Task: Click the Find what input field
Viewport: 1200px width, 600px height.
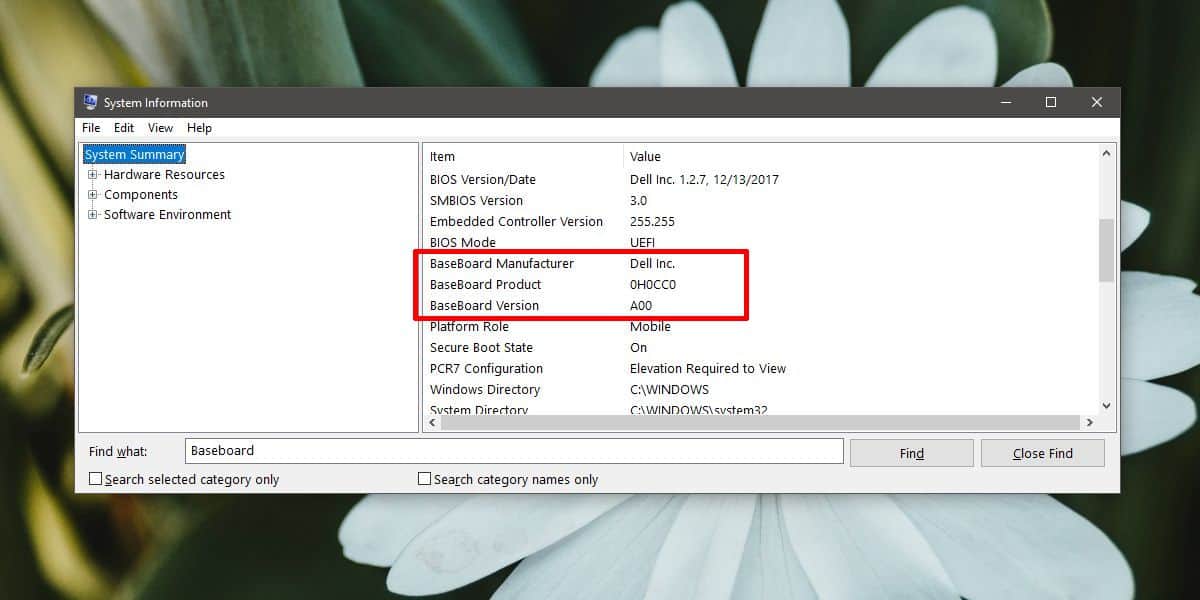Action: coord(514,451)
